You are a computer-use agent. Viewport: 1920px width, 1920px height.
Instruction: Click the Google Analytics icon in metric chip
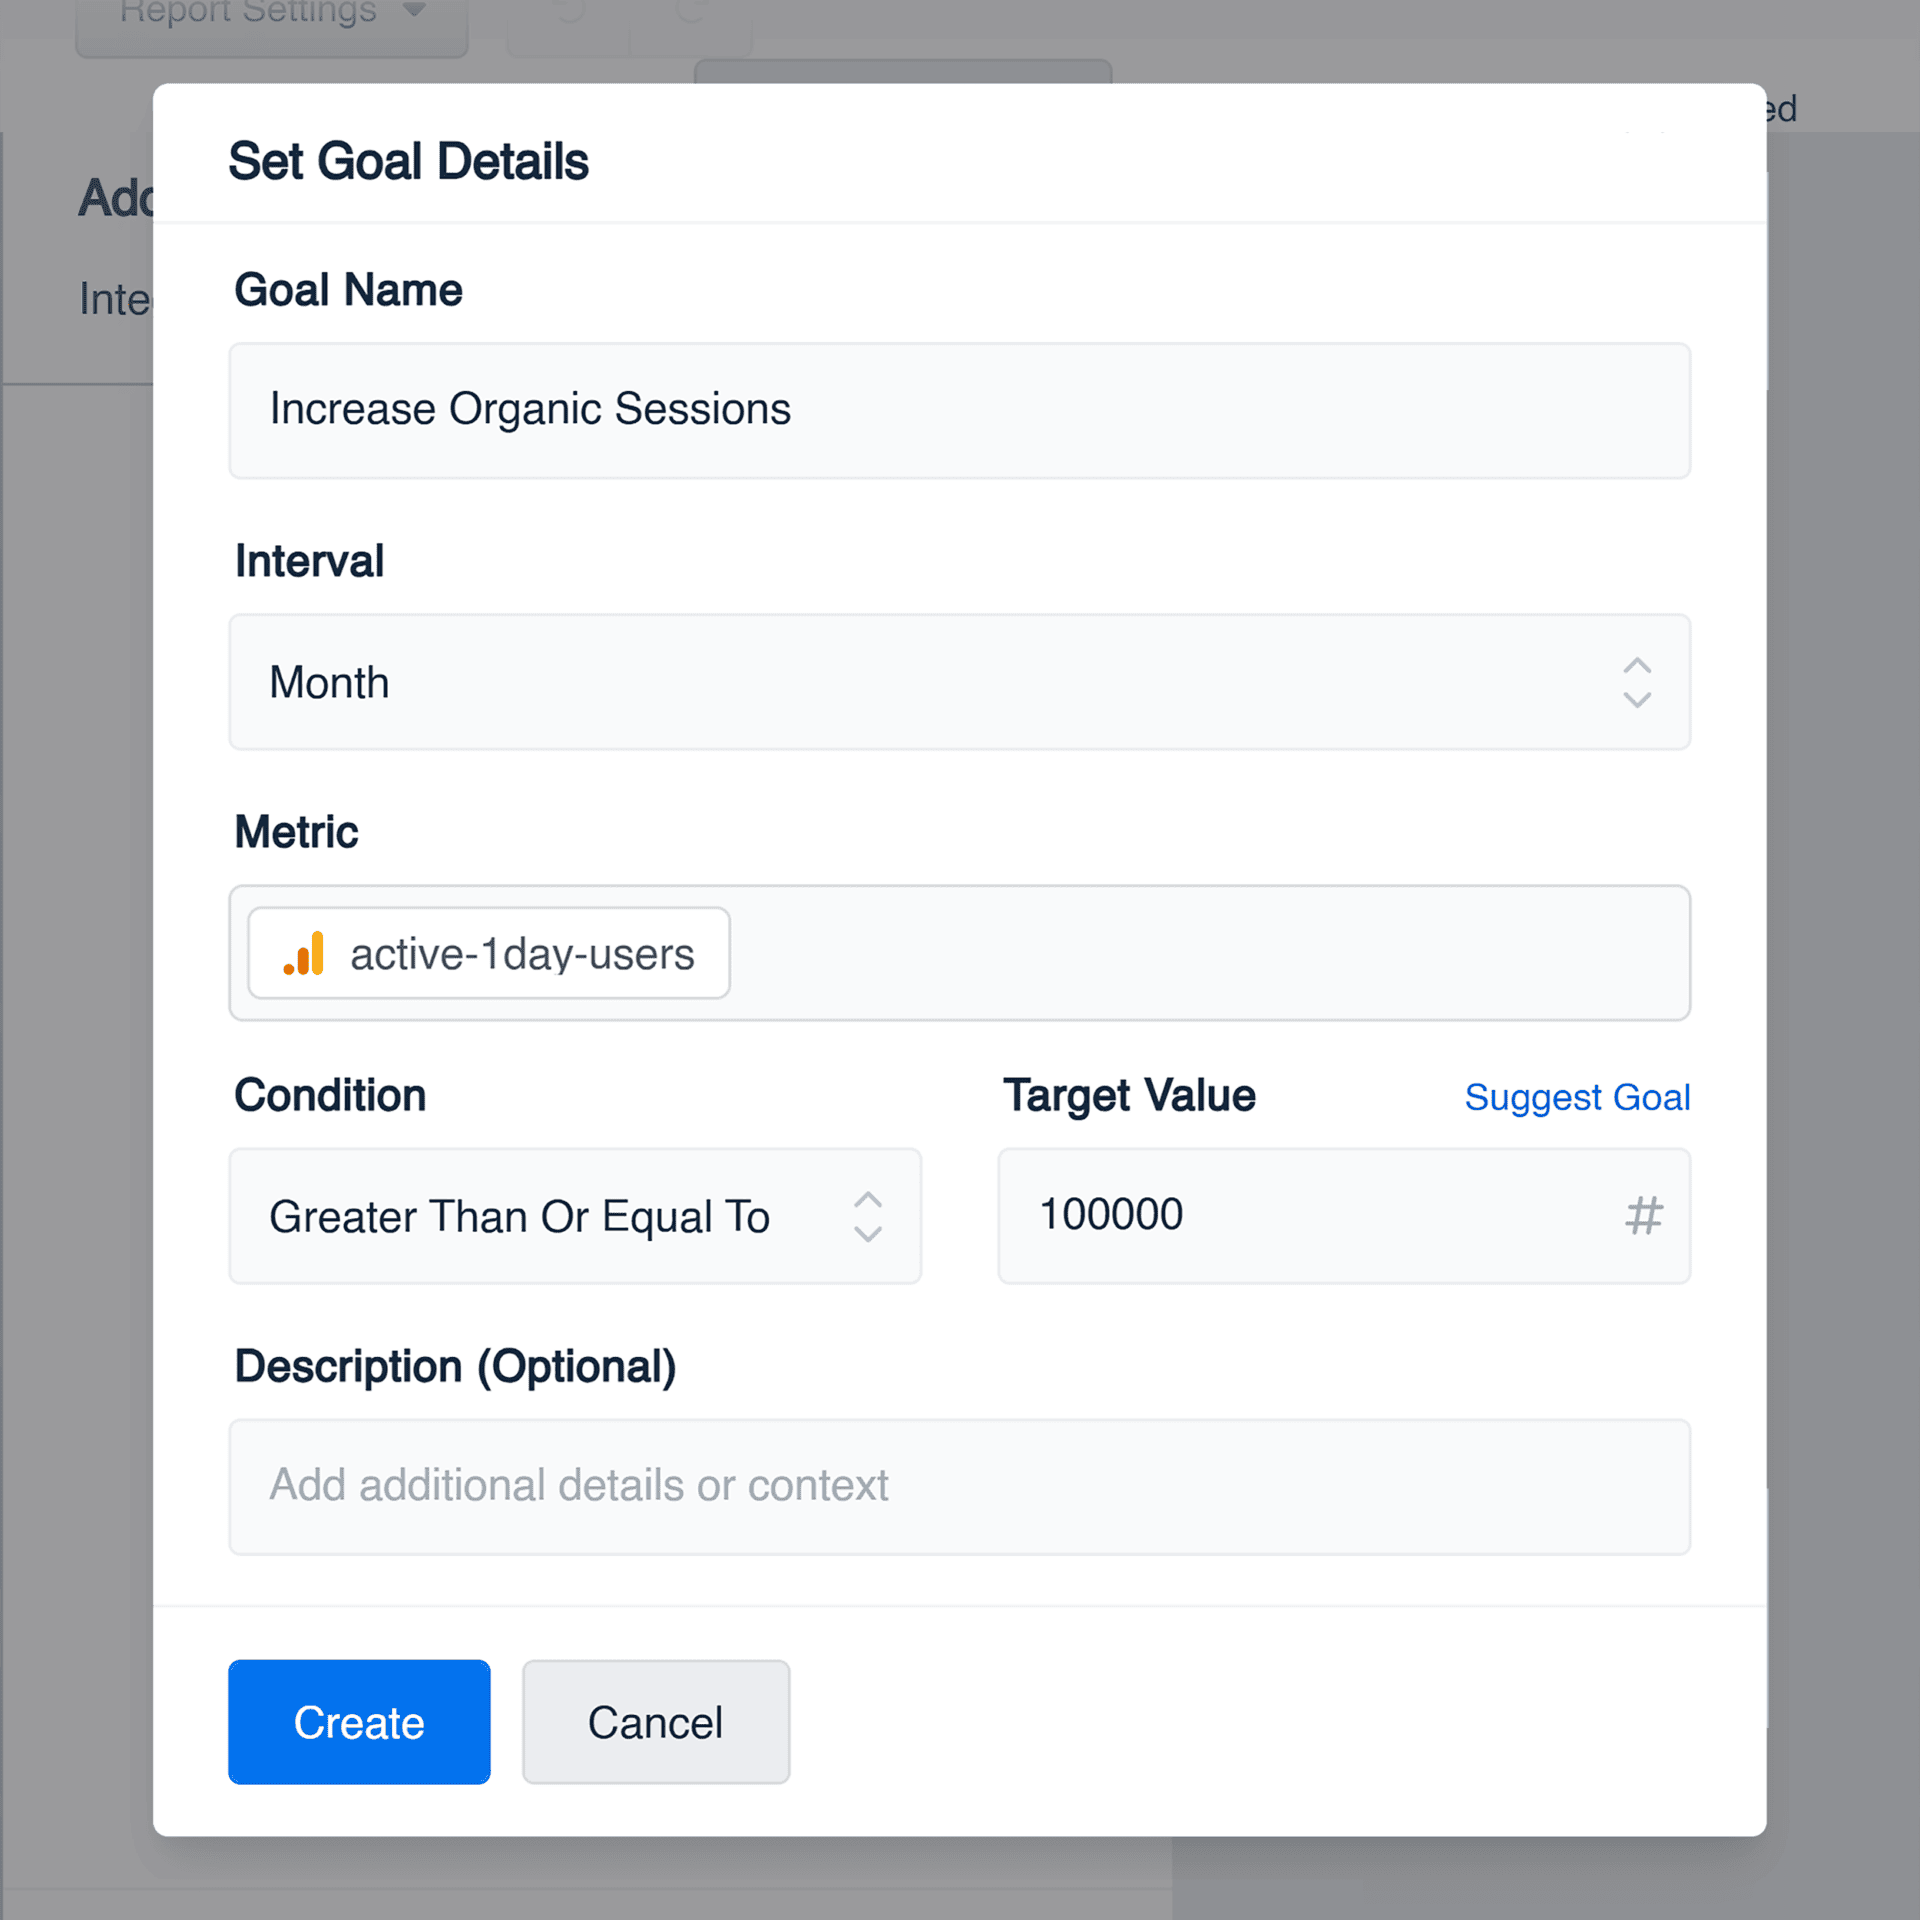pyautogui.click(x=304, y=953)
